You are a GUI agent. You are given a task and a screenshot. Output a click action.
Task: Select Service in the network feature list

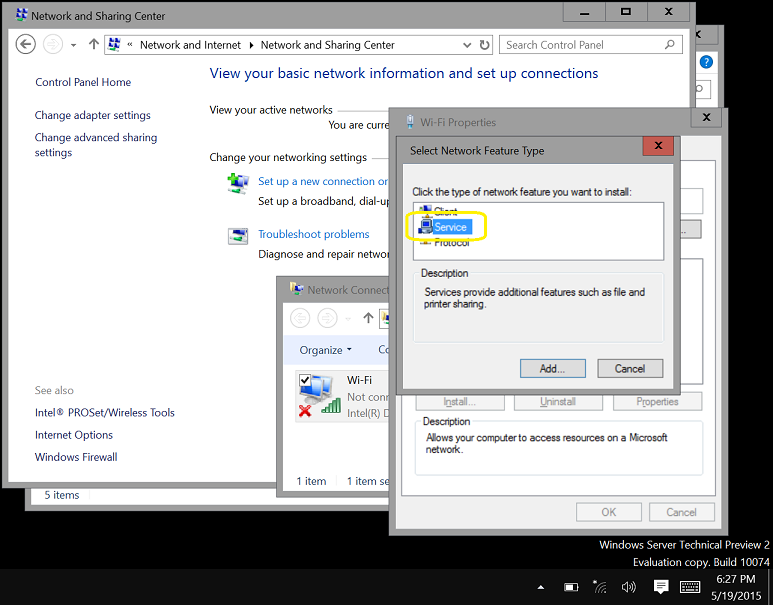click(x=450, y=227)
